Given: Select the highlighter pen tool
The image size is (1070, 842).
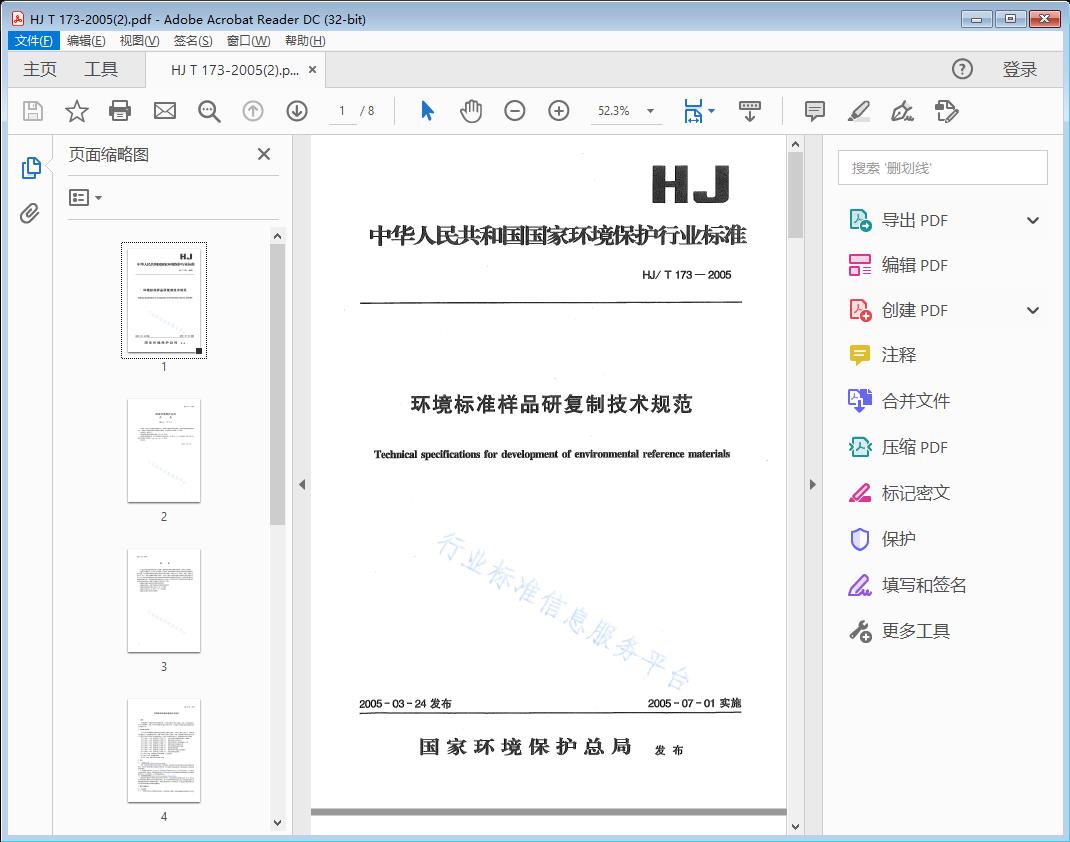Looking at the screenshot, I should [858, 111].
